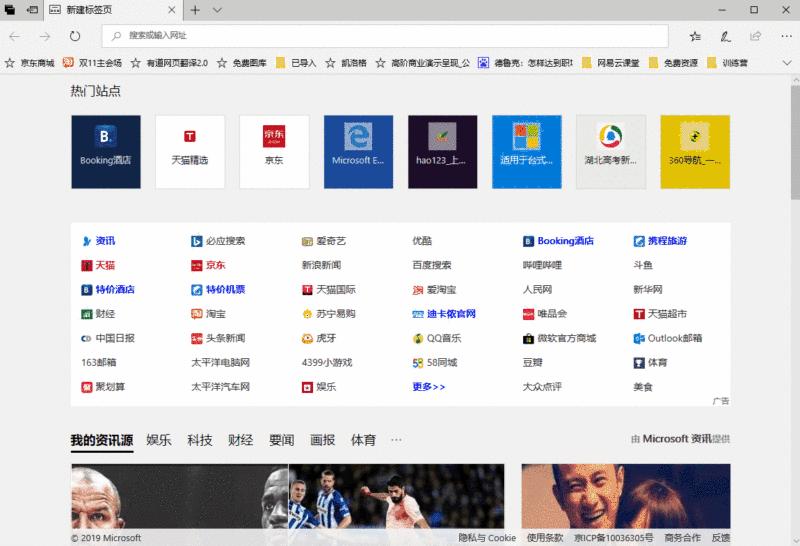Viewport: 800px width, 546px height.
Task: Open 双11主会场 favorites bar bookmark
Action: click(x=92, y=63)
